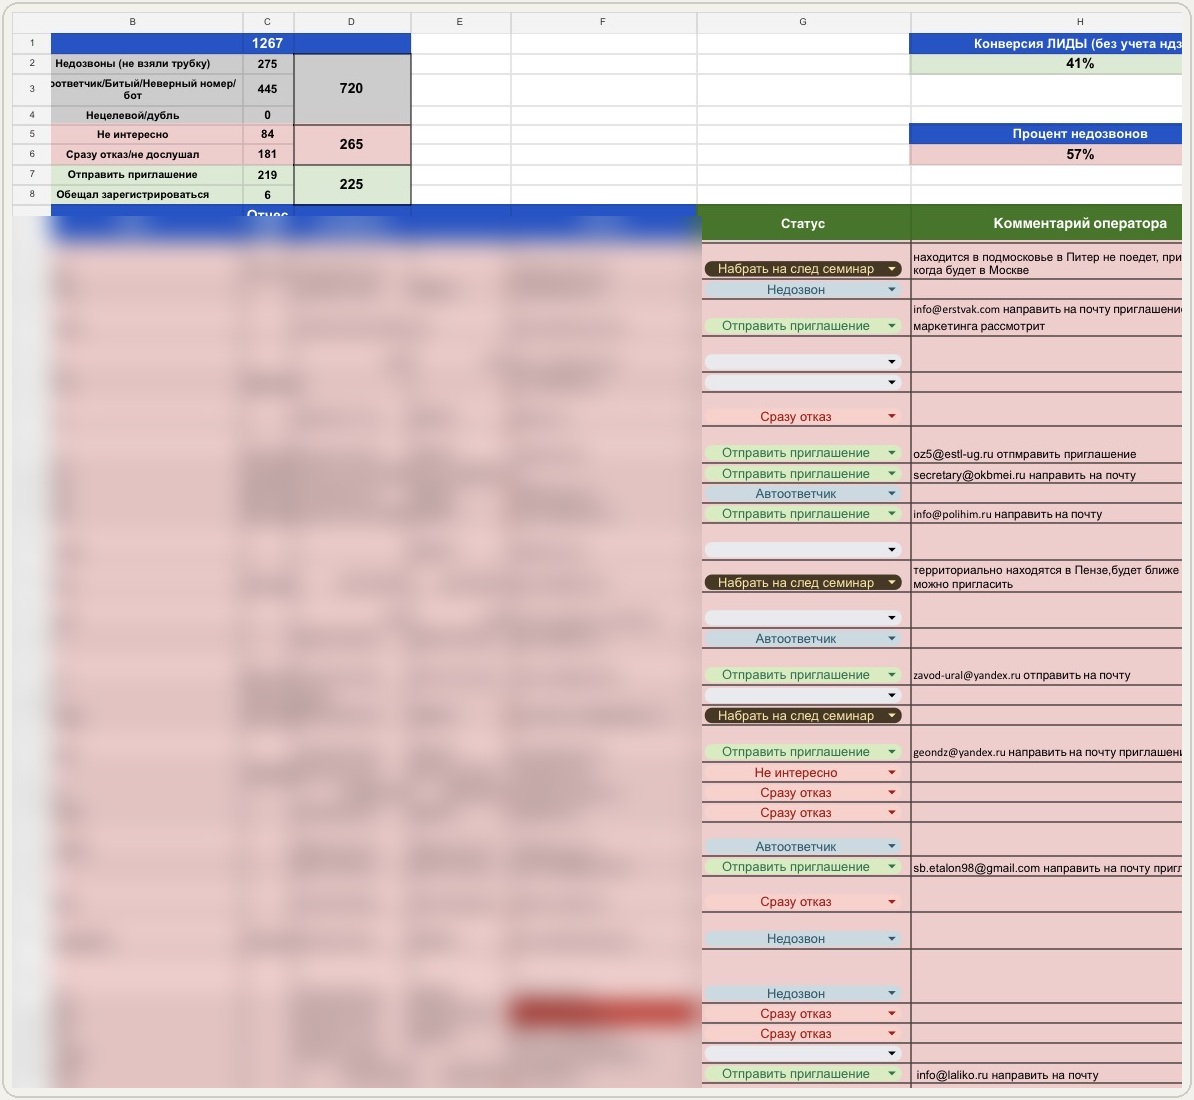Select column D header

[x=351, y=22]
